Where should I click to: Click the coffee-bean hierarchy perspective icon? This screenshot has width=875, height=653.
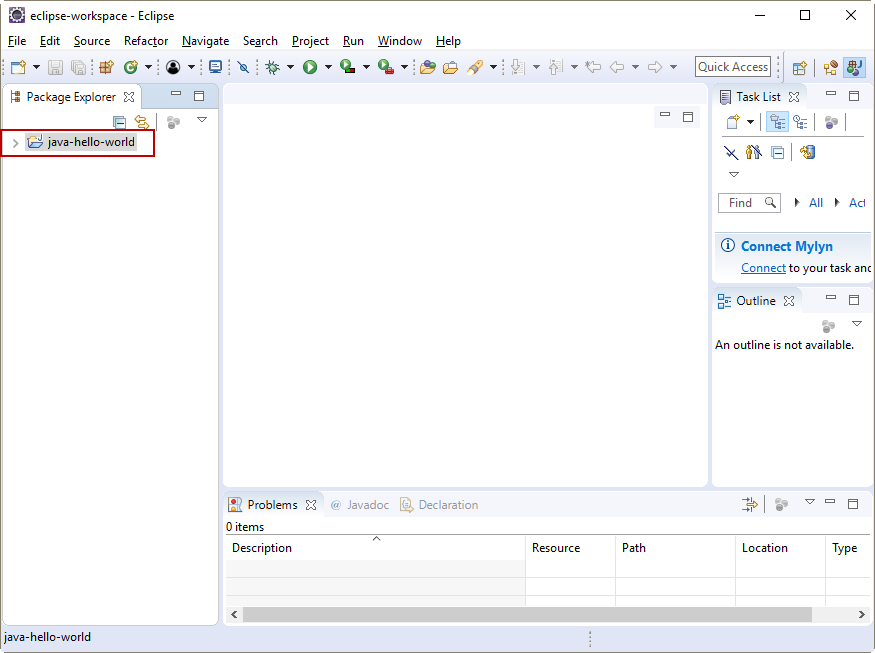(830, 68)
